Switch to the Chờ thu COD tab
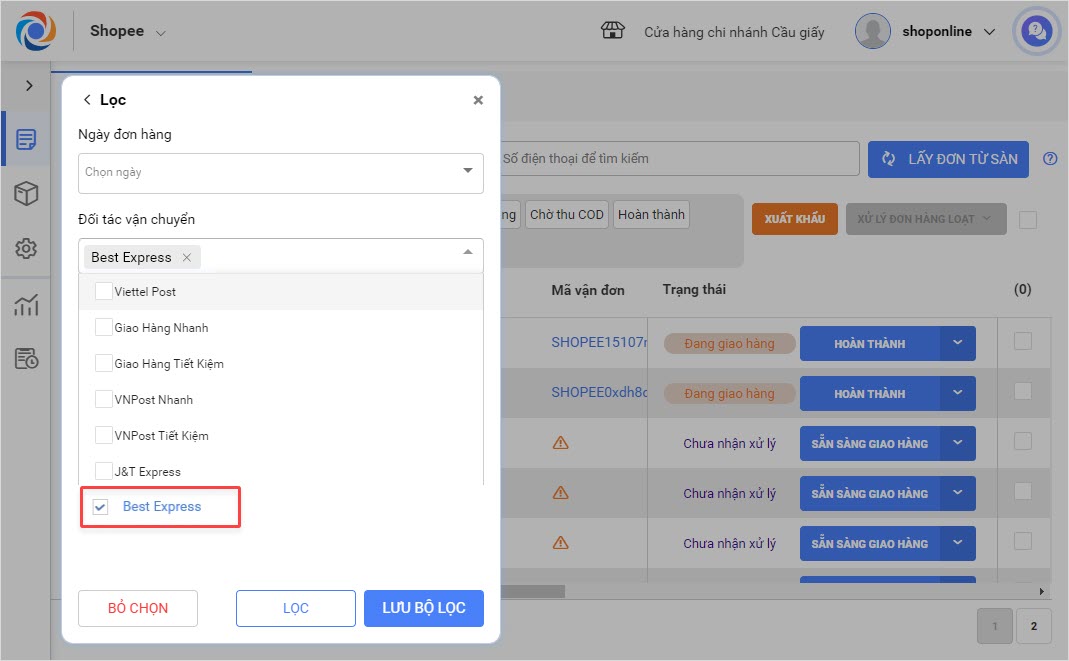This screenshot has height=661, width=1069. [x=567, y=215]
